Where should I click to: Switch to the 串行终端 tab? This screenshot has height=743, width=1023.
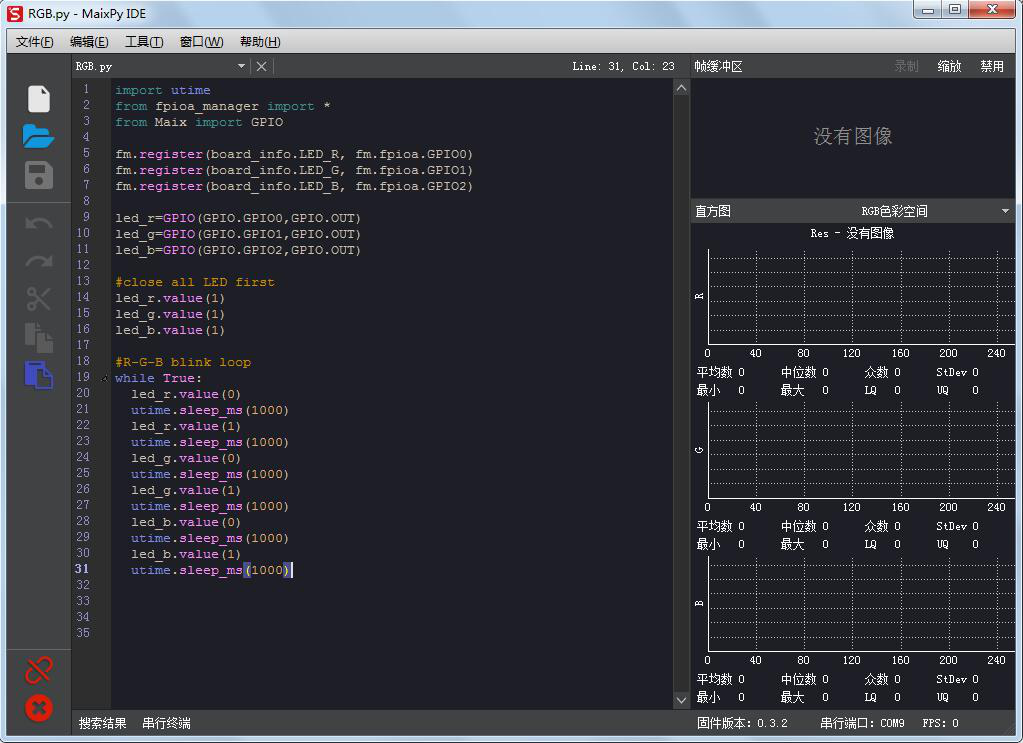tap(166, 723)
